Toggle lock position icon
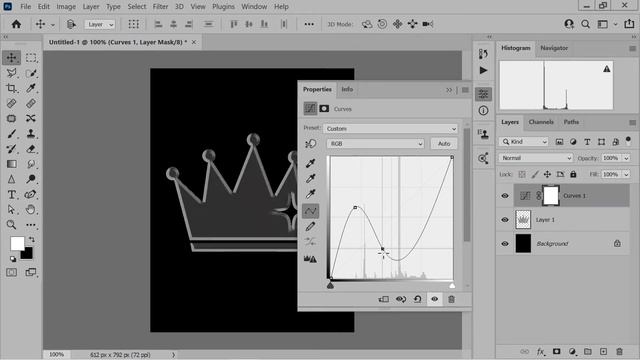 click(x=547, y=174)
